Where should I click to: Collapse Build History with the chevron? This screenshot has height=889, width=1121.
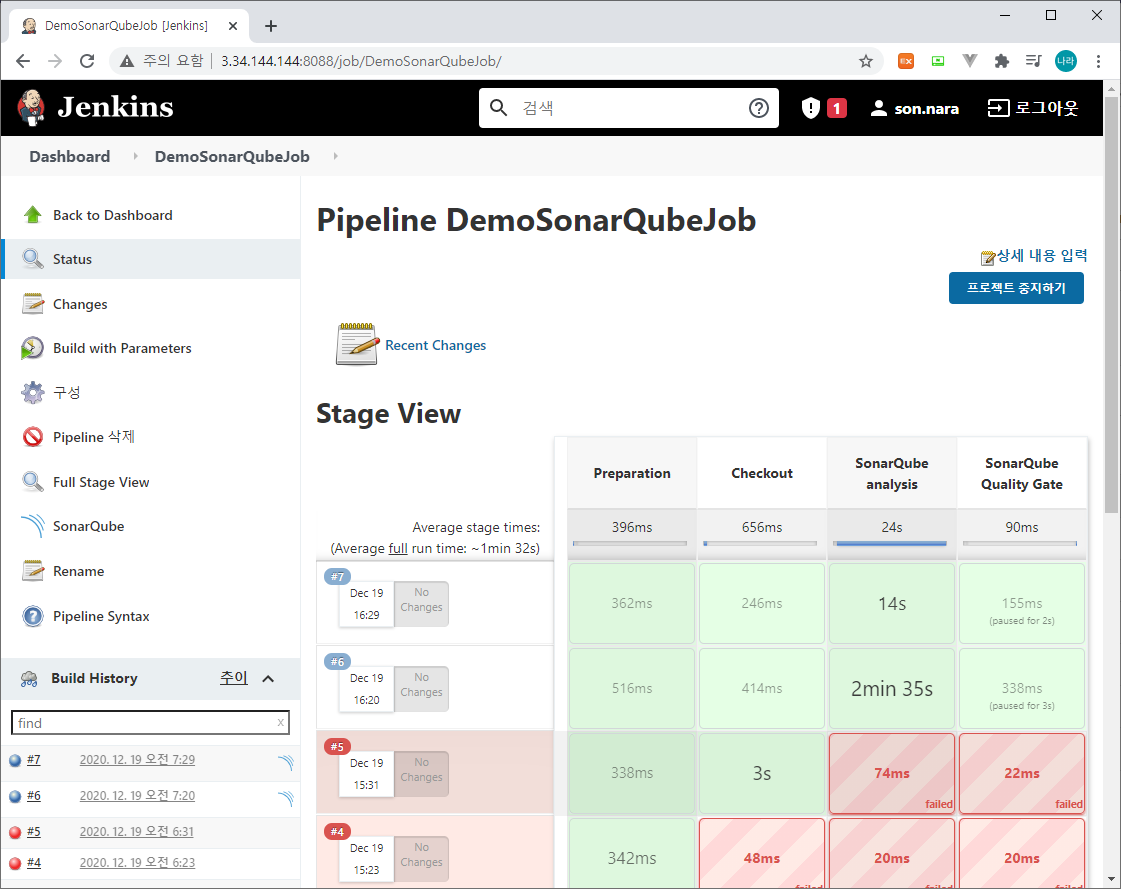[x=268, y=679]
